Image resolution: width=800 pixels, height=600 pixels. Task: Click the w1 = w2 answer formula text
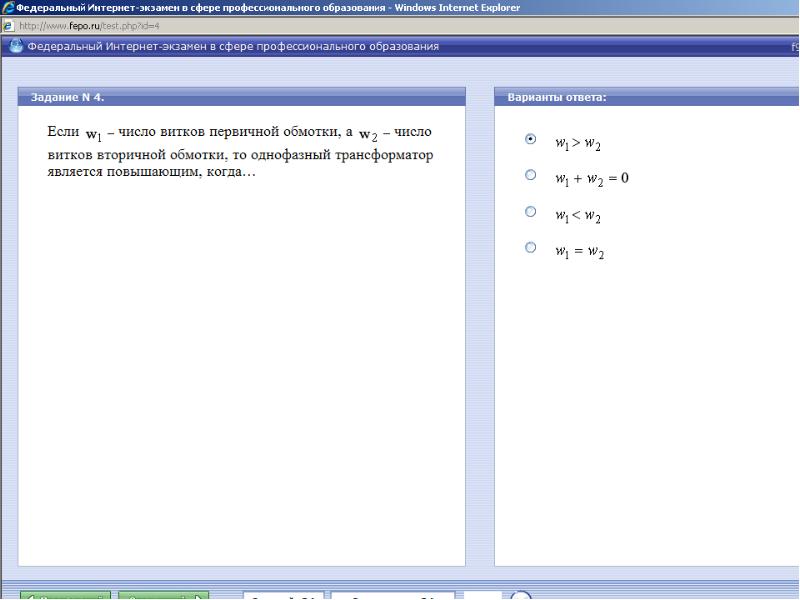[x=580, y=252]
